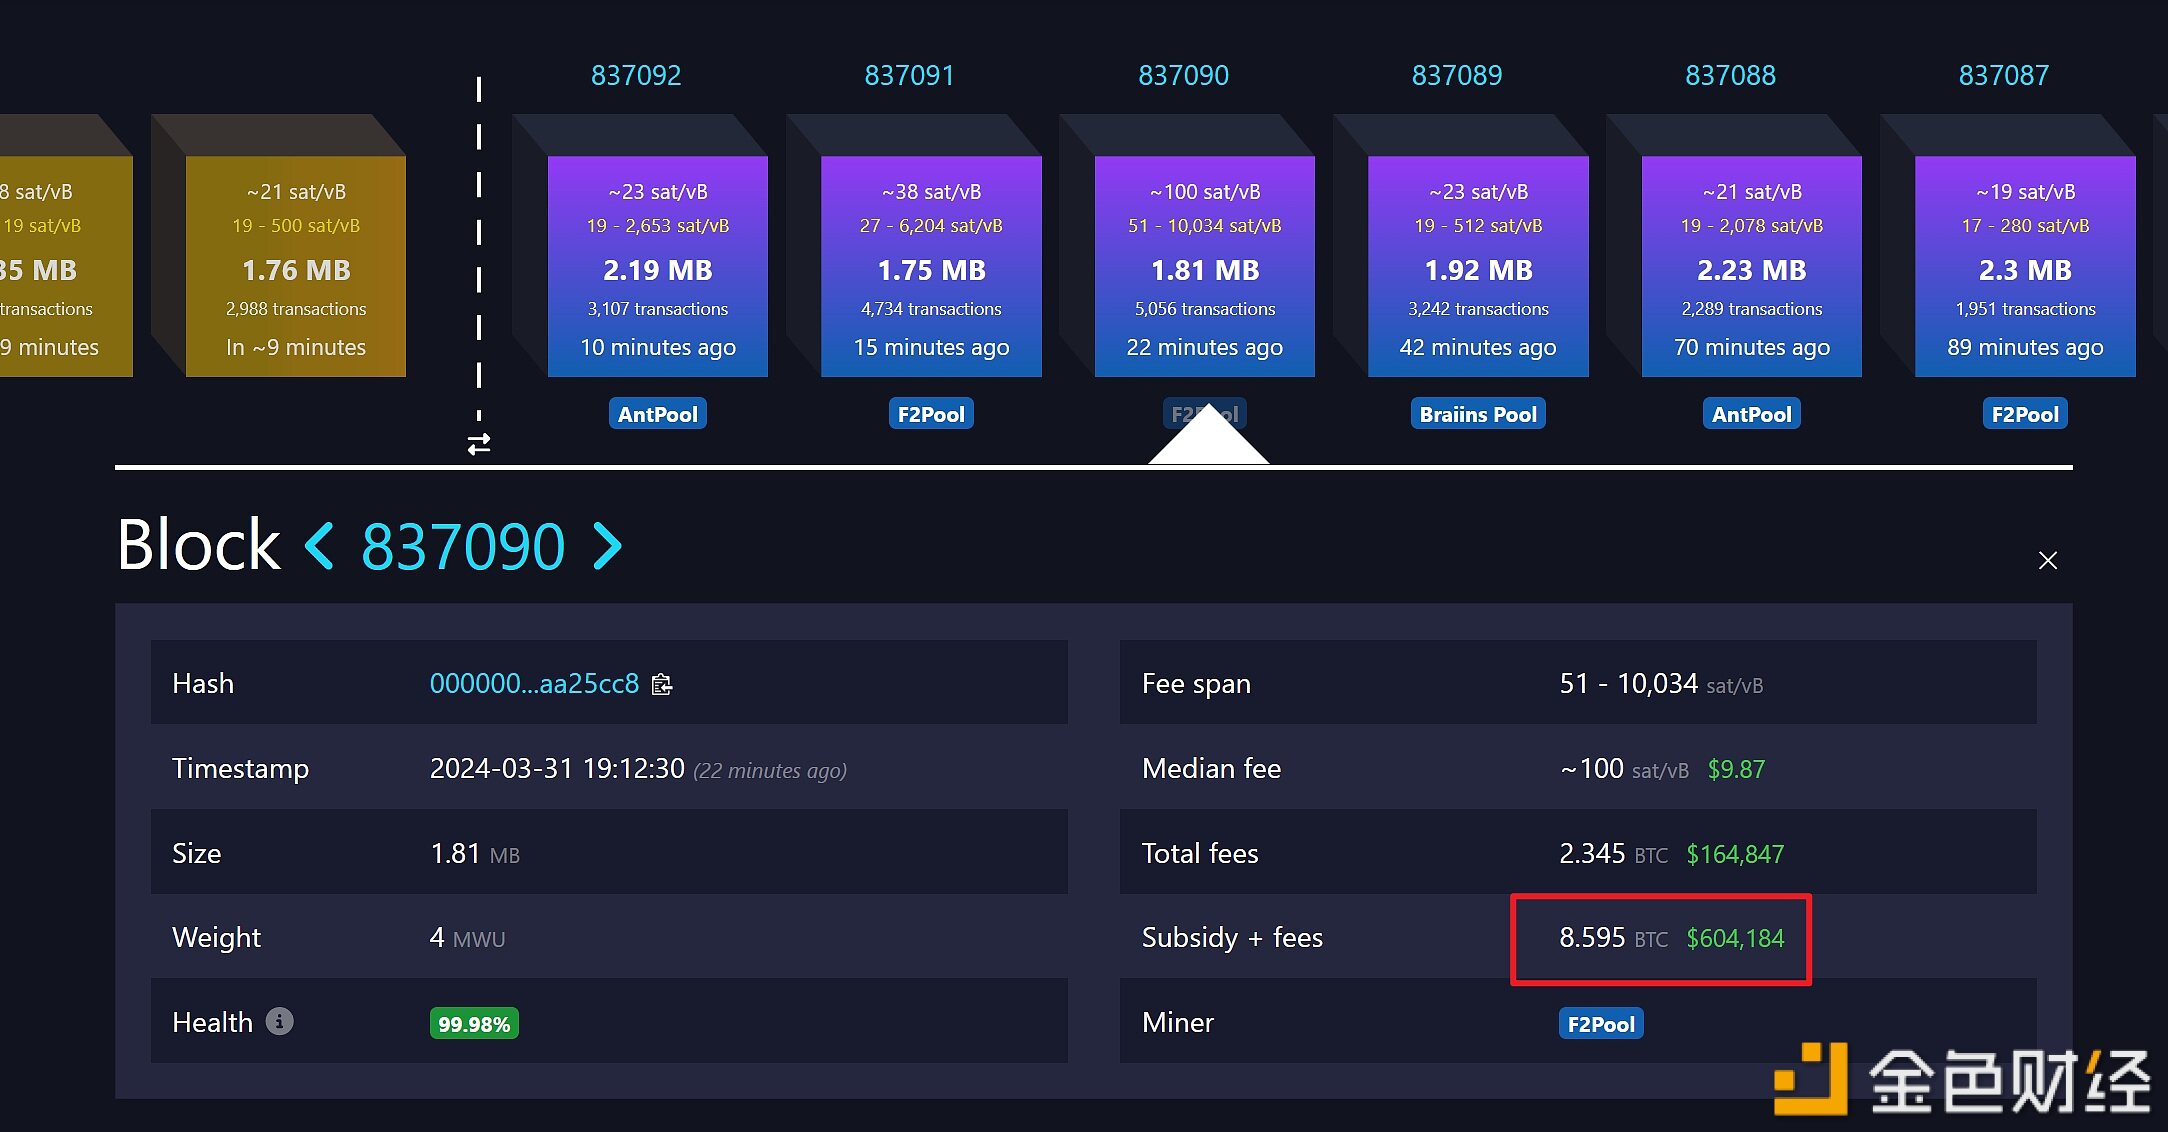Open block 837089 height link

[x=1457, y=75]
